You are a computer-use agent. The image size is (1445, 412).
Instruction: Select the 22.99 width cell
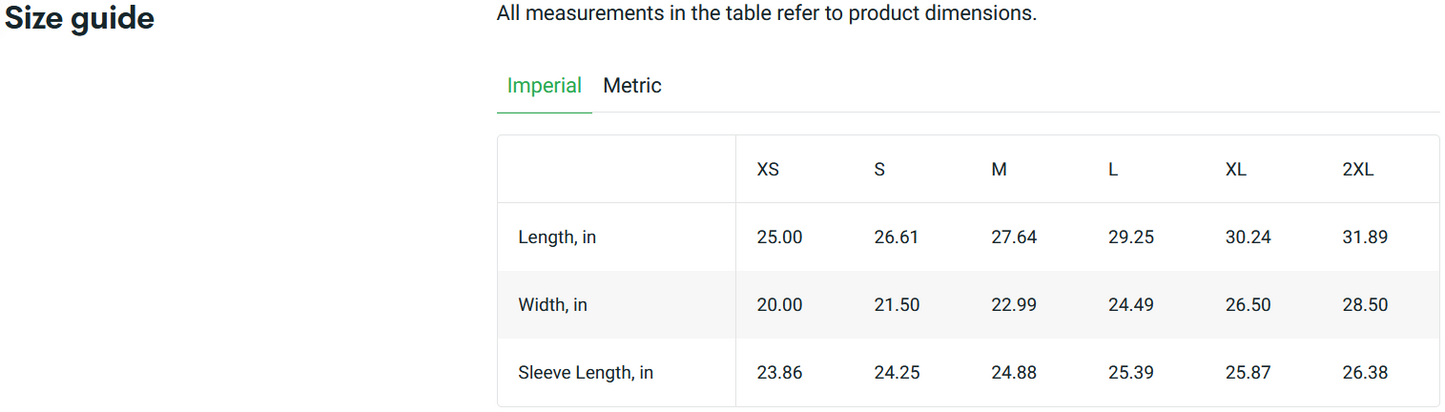(x=1014, y=305)
